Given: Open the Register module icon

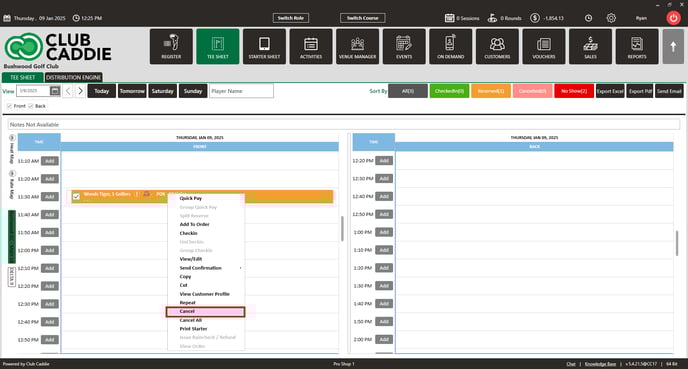Looking at the screenshot, I should click(171, 47).
